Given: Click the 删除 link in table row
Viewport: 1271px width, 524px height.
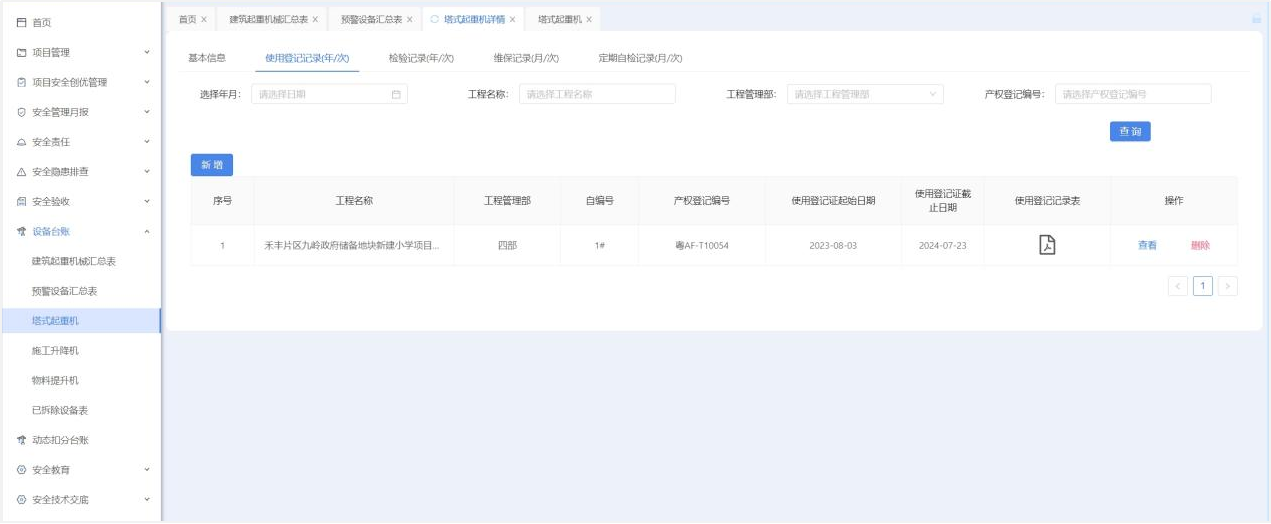Looking at the screenshot, I should (1200, 245).
